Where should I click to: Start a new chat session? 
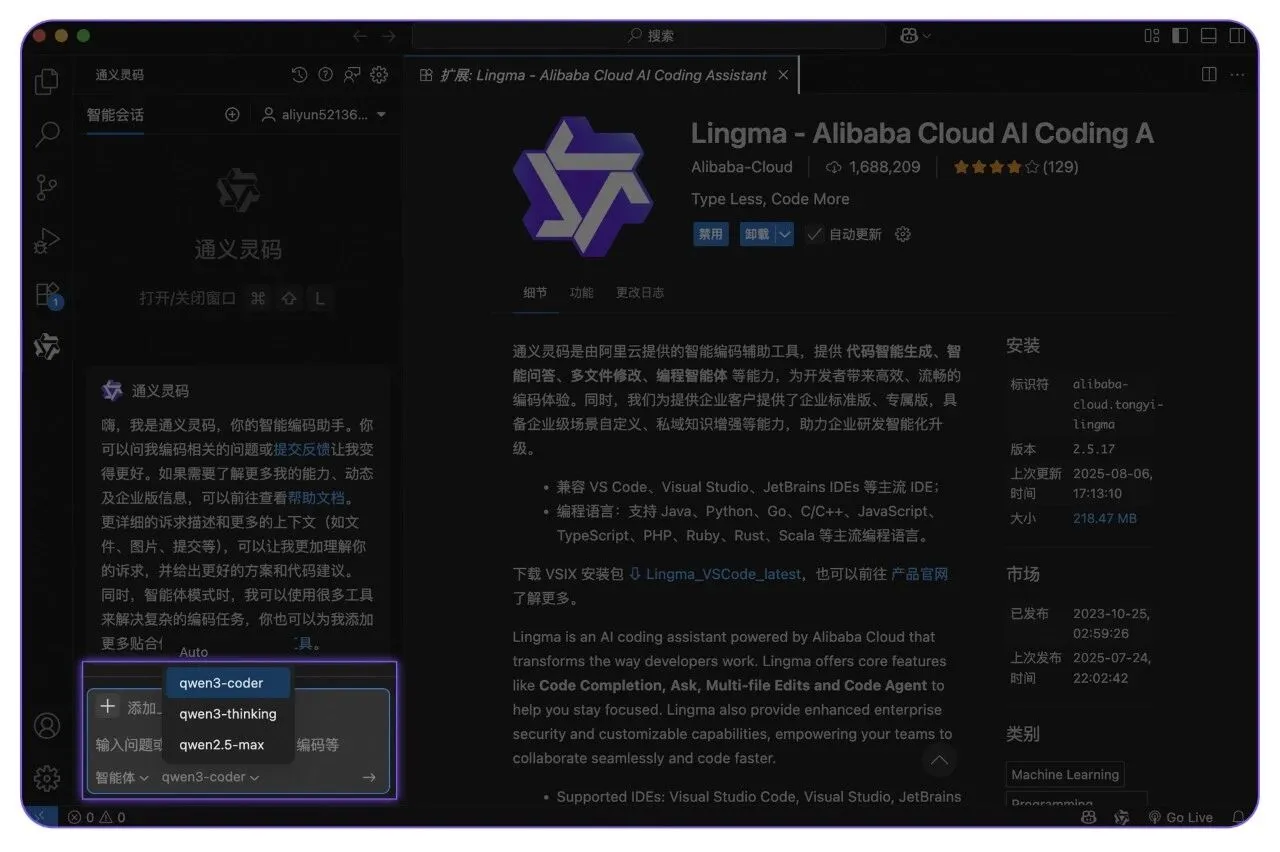(x=232, y=115)
